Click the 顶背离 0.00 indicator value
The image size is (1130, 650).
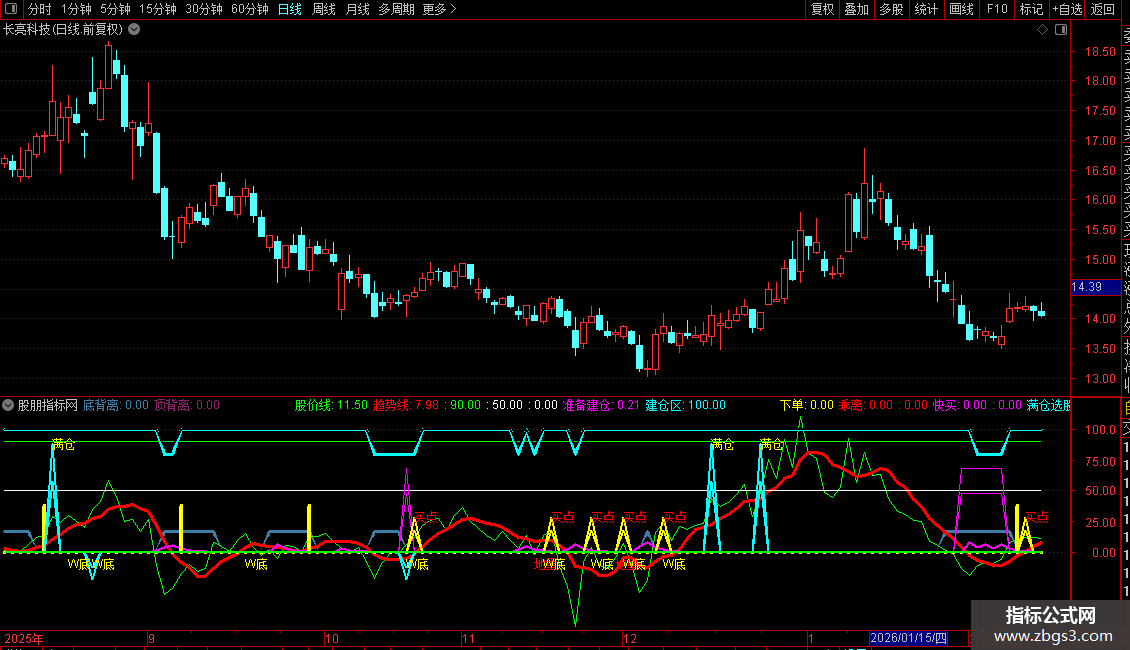point(187,405)
